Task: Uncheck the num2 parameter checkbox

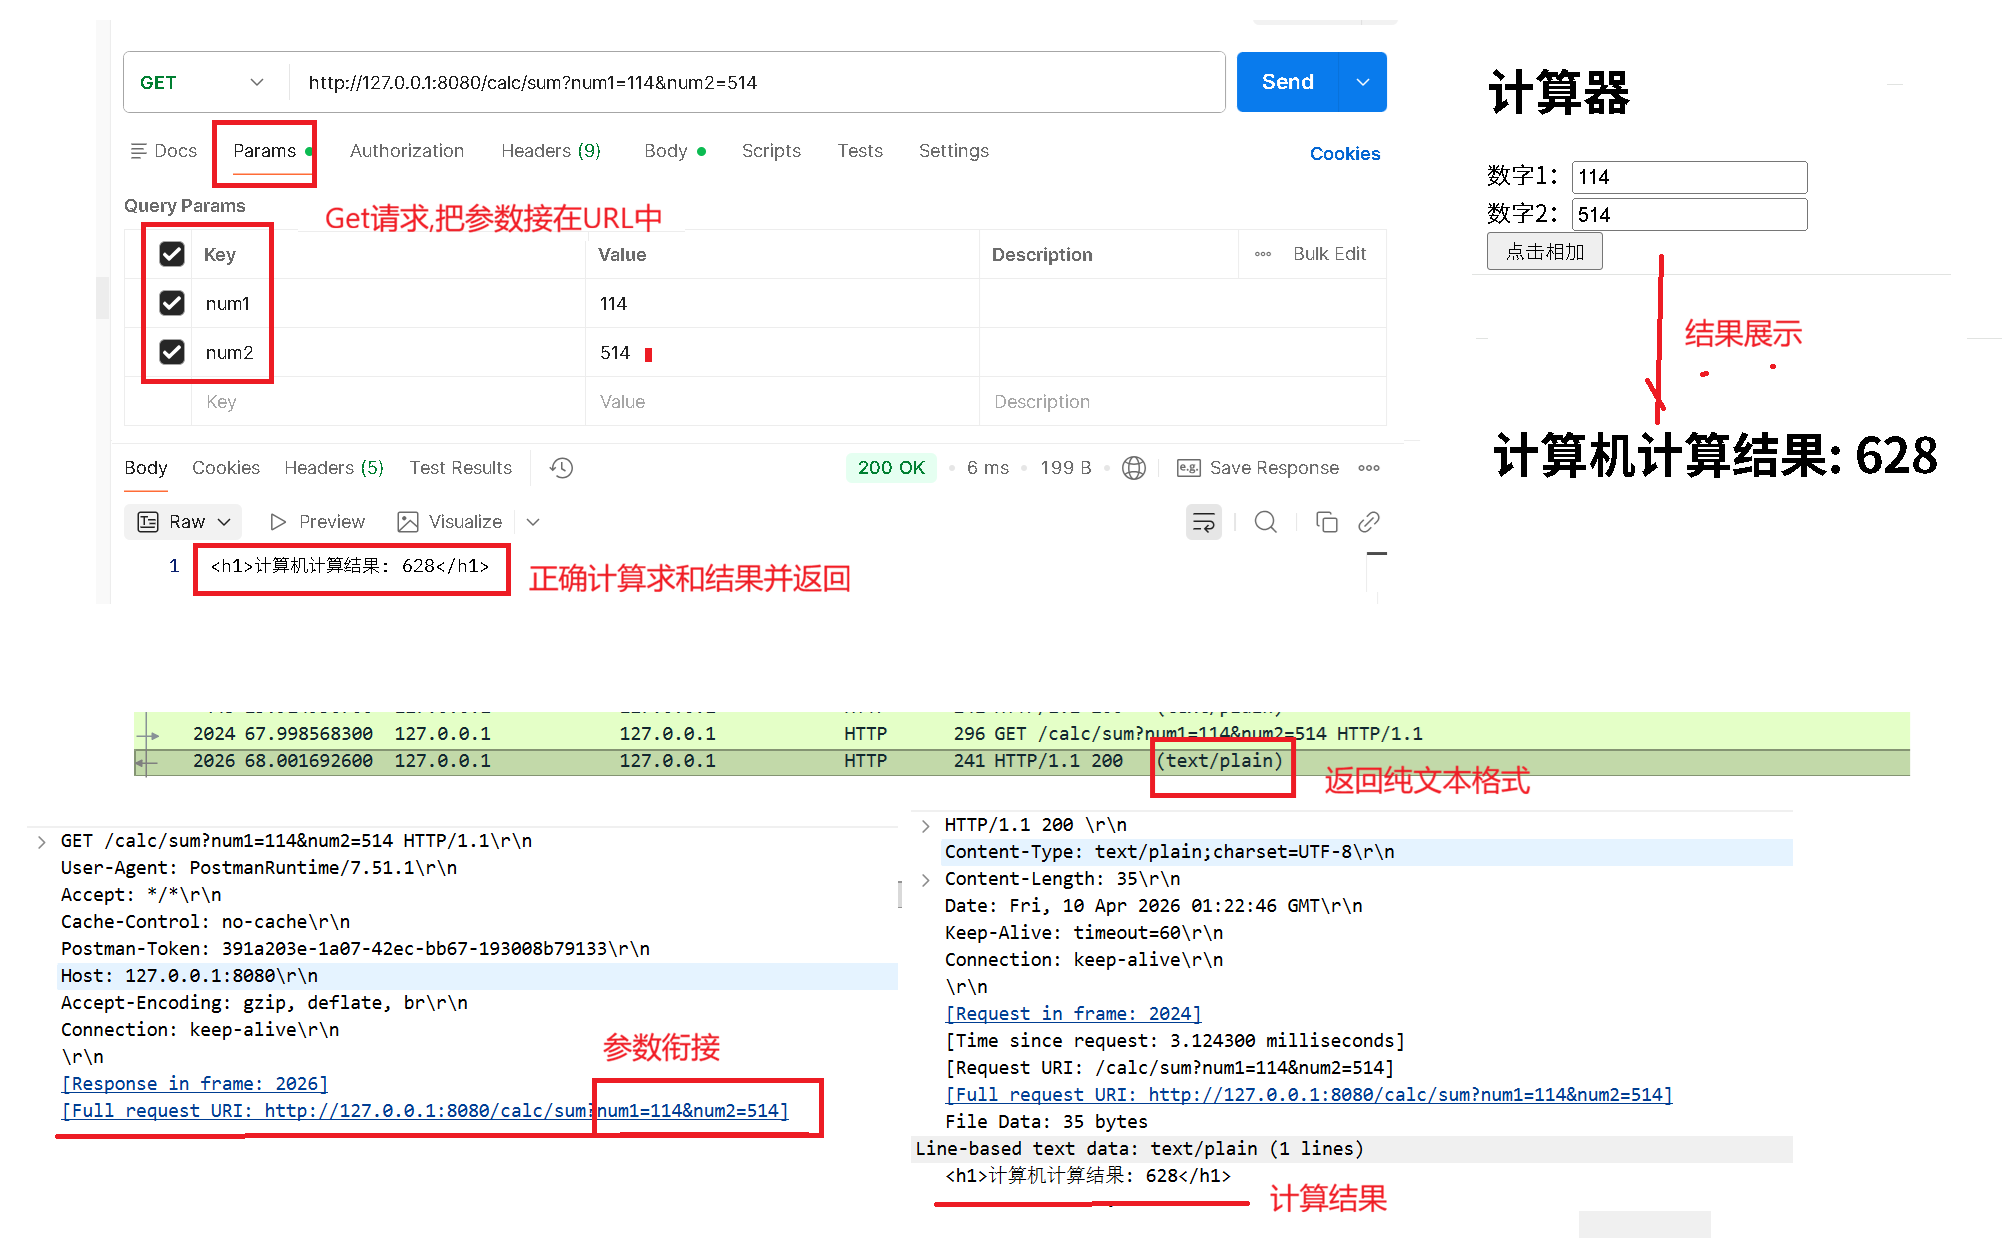Action: pyautogui.click(x=172, y=352)
